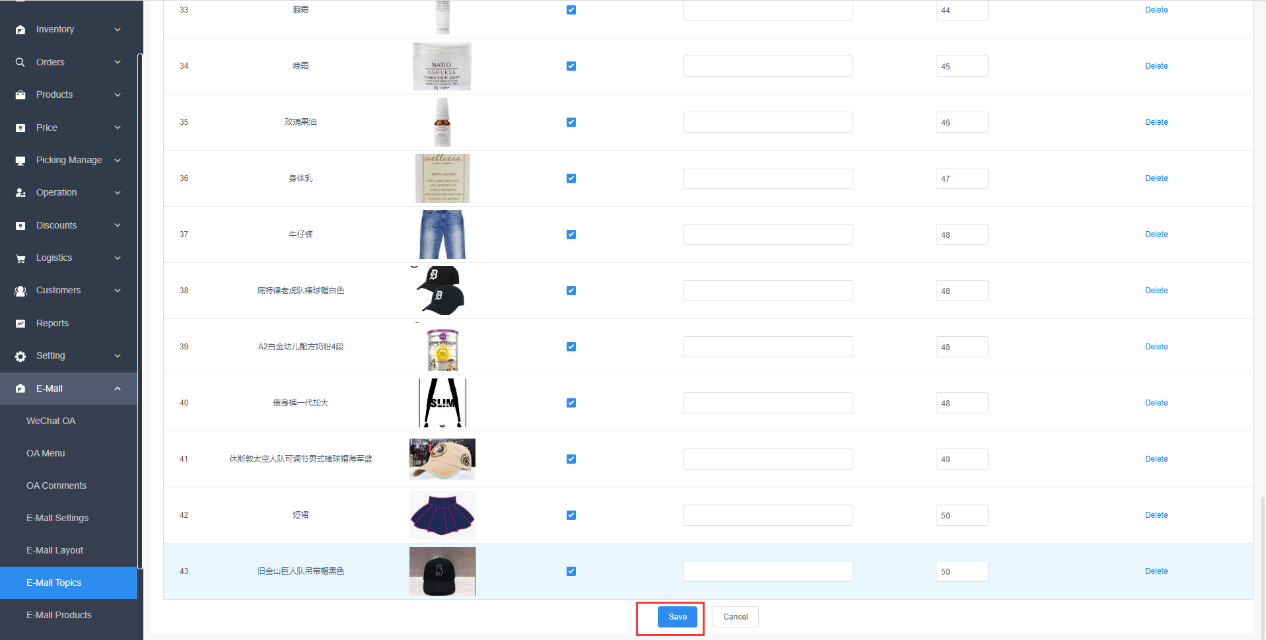Screen dimensions: 1266x640
Task: Click the Setting gear icon
Action: pyautogui.click(x=20, y=356)
